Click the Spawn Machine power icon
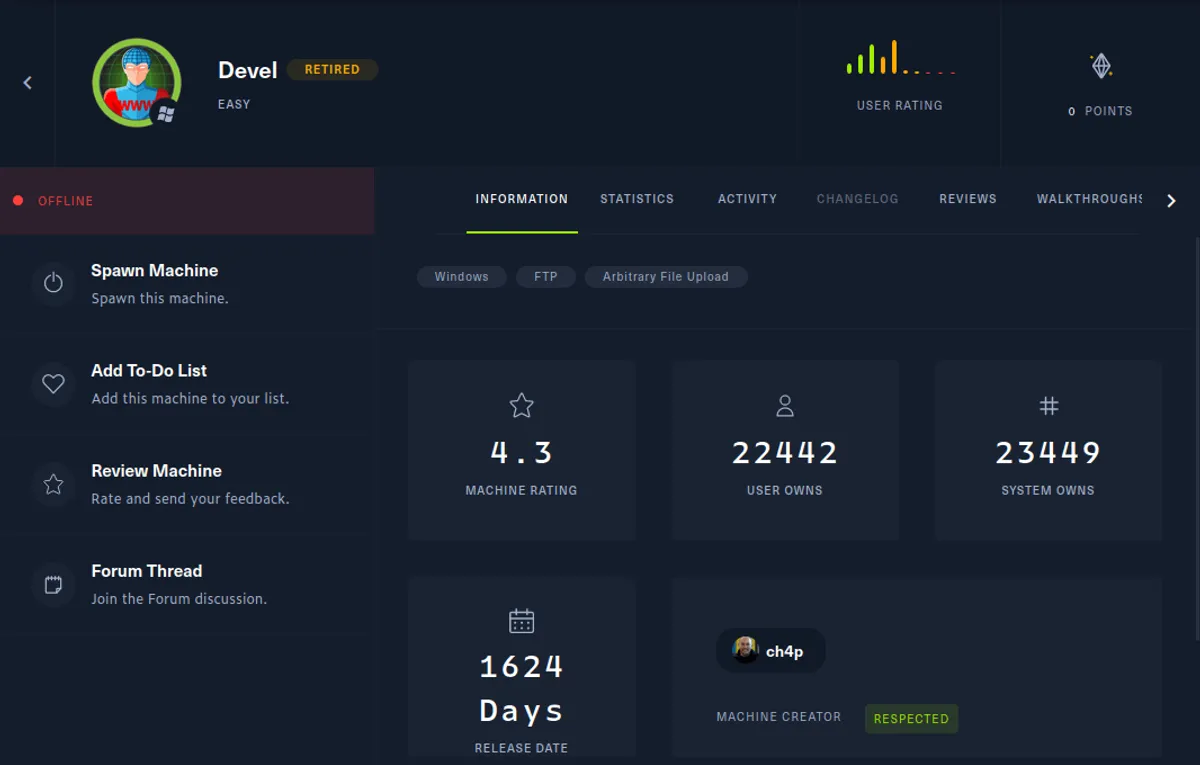 coord(53,283)
